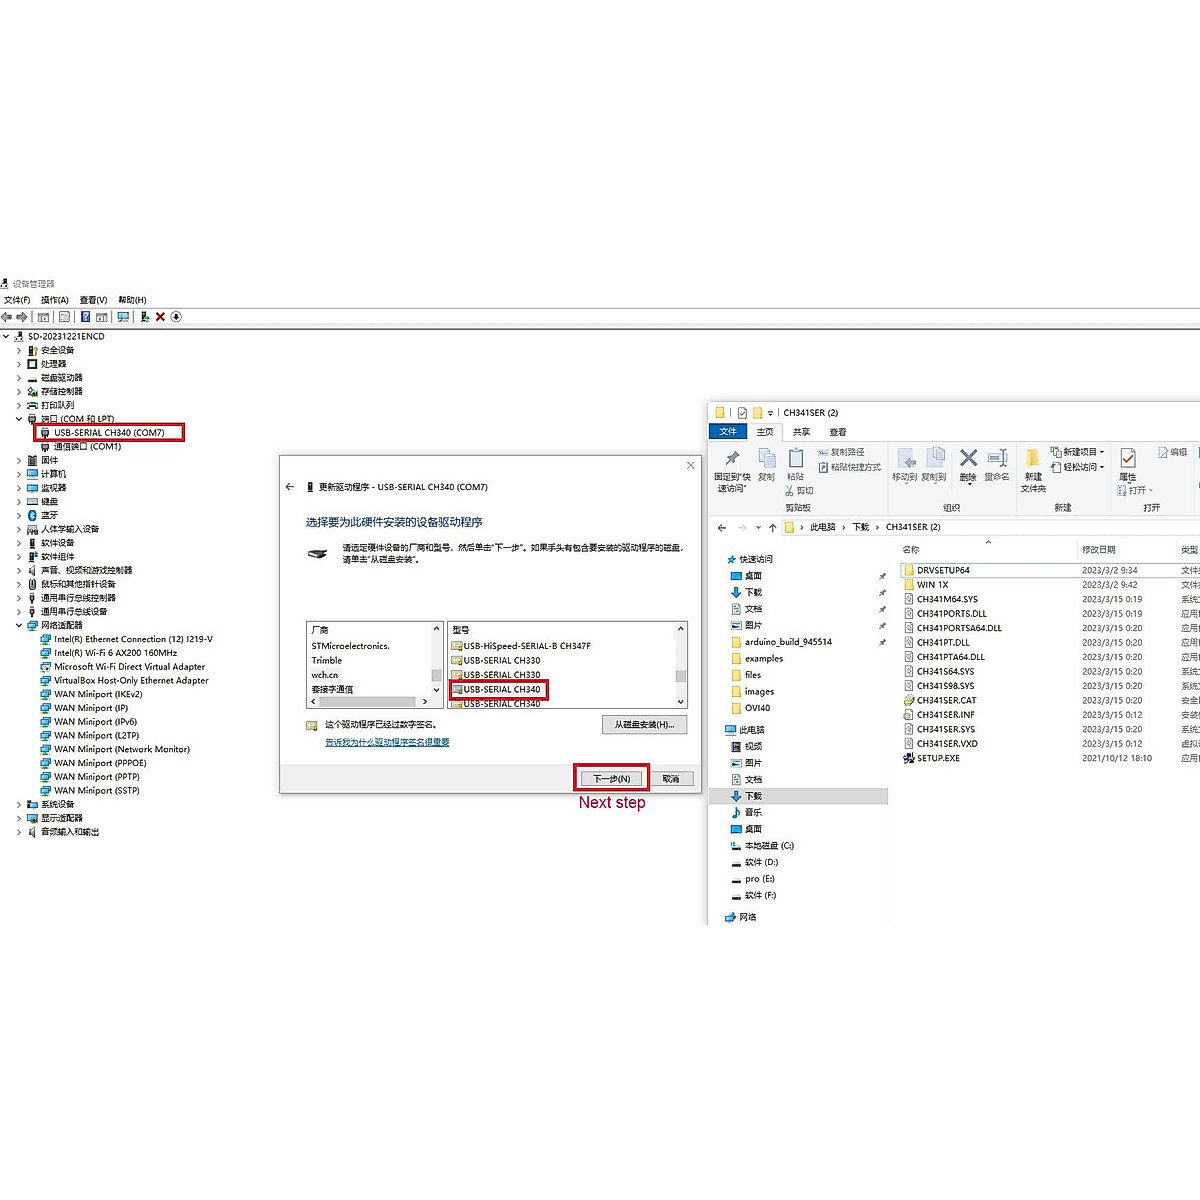Click the driver signing importance link
1200x1200 pixels.
click(x=387, y=742)
